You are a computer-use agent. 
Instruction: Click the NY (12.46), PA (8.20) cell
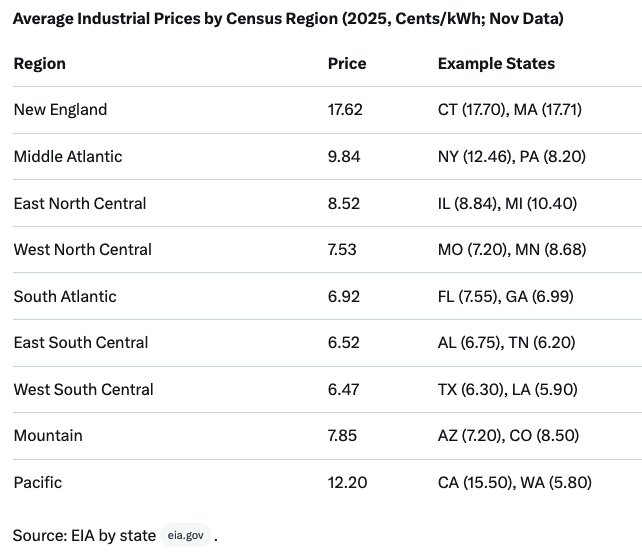click(514, 156)
